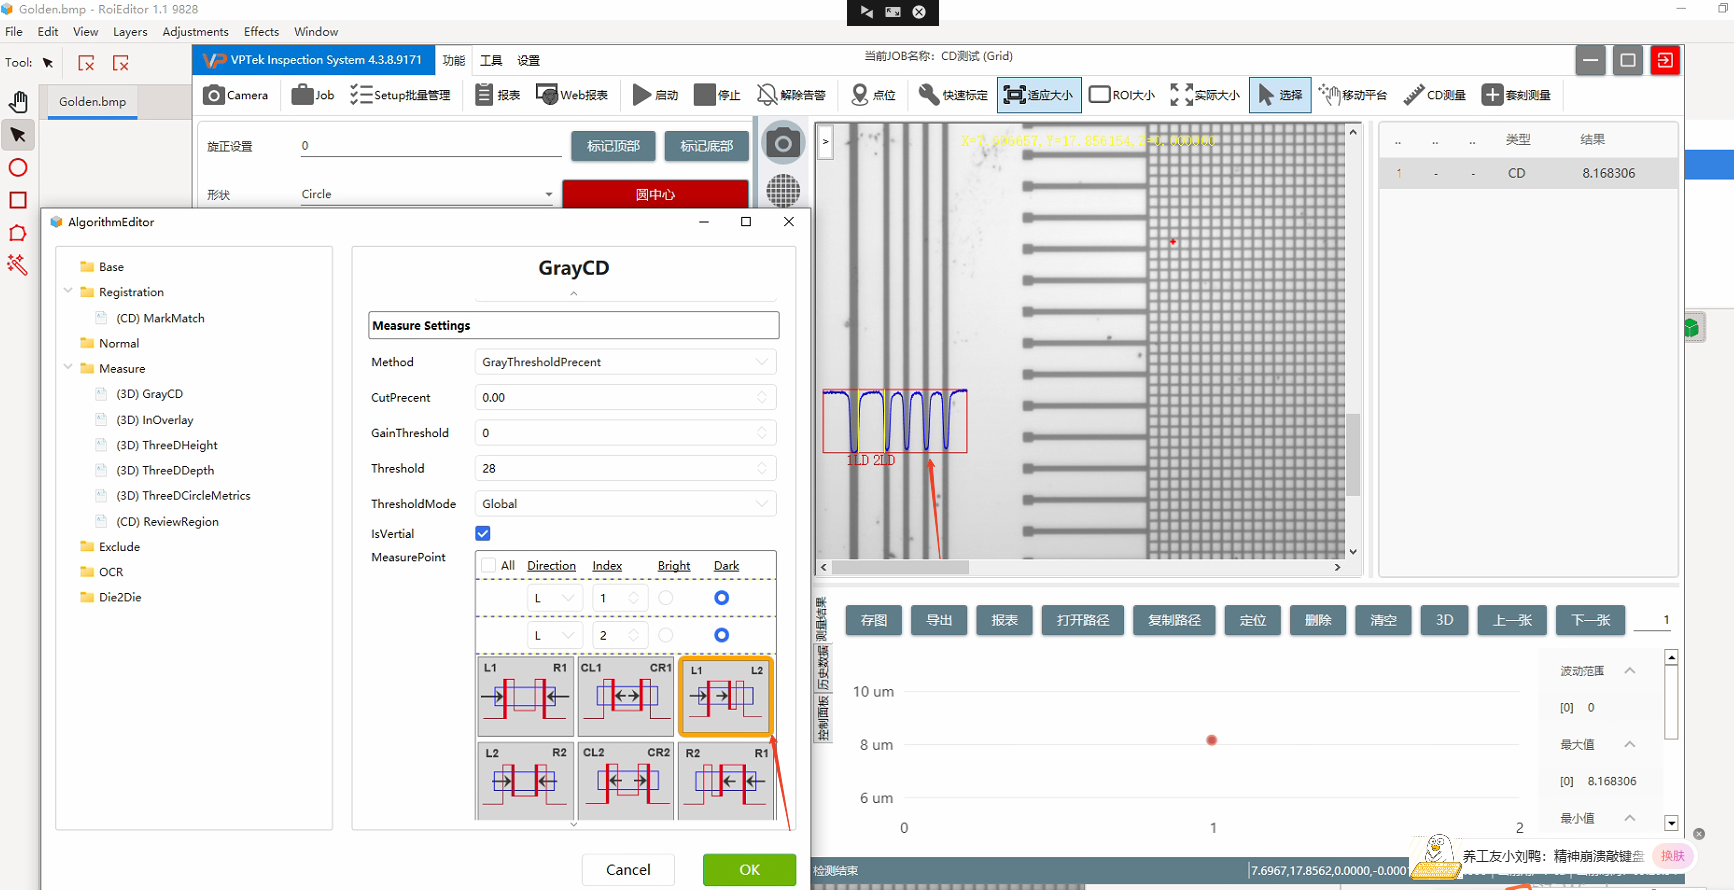
Task: Click the 停止 stop toolbar button
Action: click(x=718, y=95)
